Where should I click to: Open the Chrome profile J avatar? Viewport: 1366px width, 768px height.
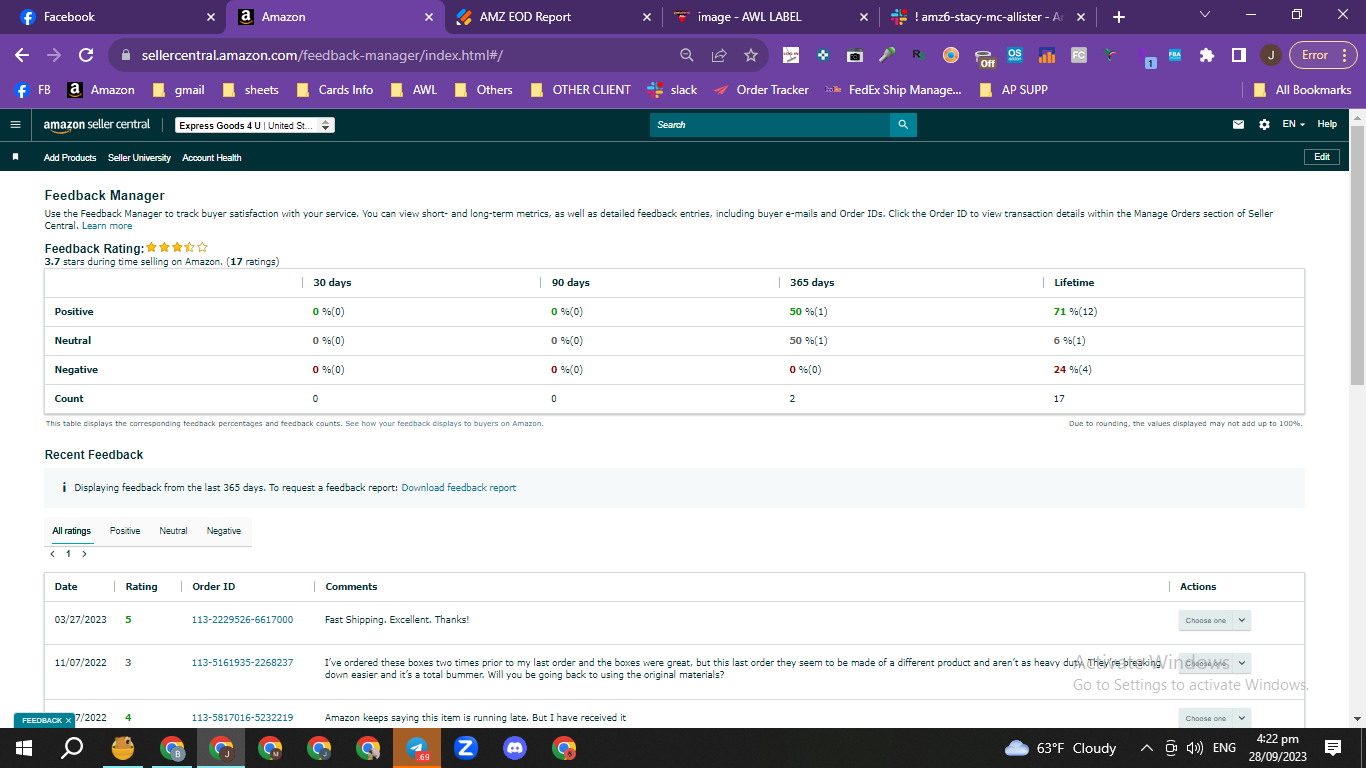(1271, 55)
